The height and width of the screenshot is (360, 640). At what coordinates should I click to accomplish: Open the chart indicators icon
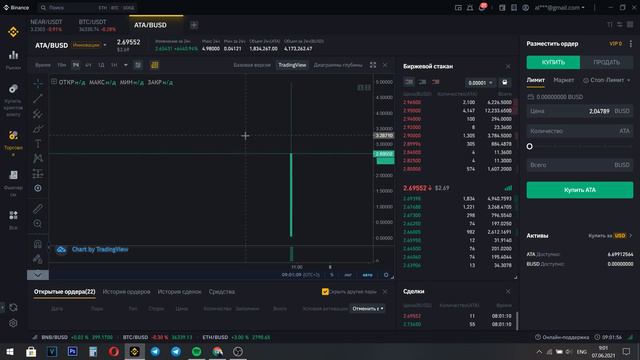click(x=138, y=65)
